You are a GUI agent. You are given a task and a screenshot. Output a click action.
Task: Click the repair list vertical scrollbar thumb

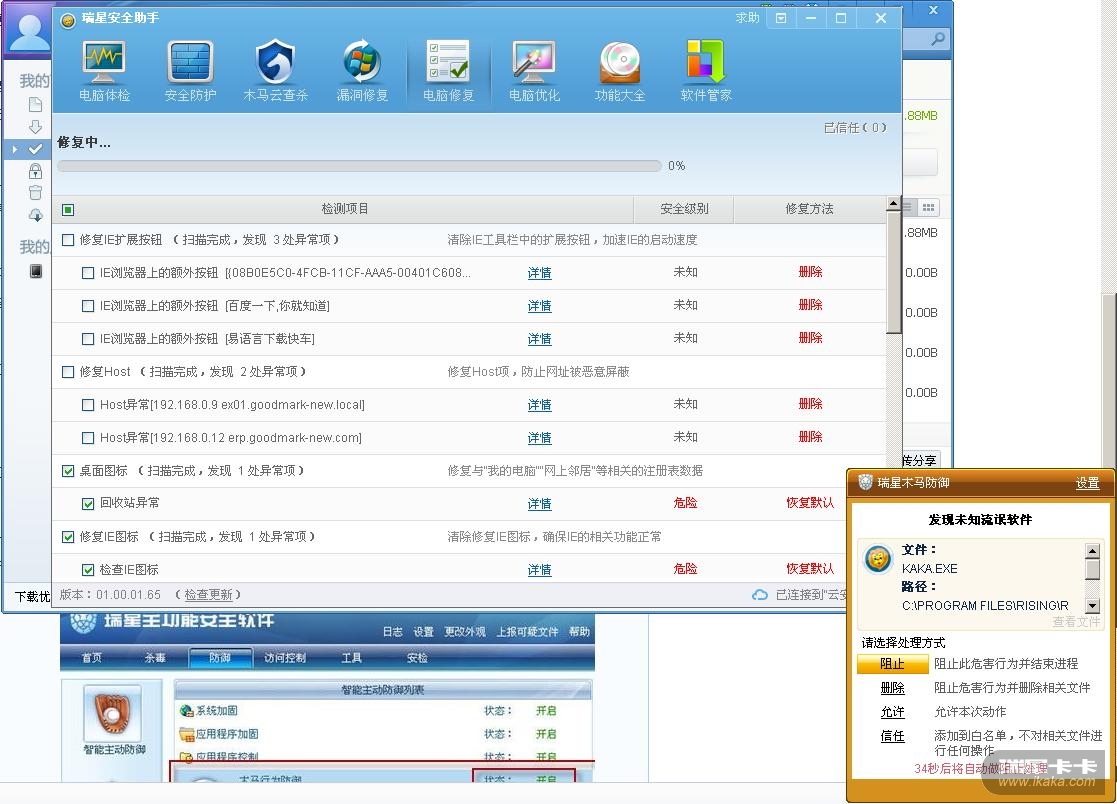click(893, 272)
